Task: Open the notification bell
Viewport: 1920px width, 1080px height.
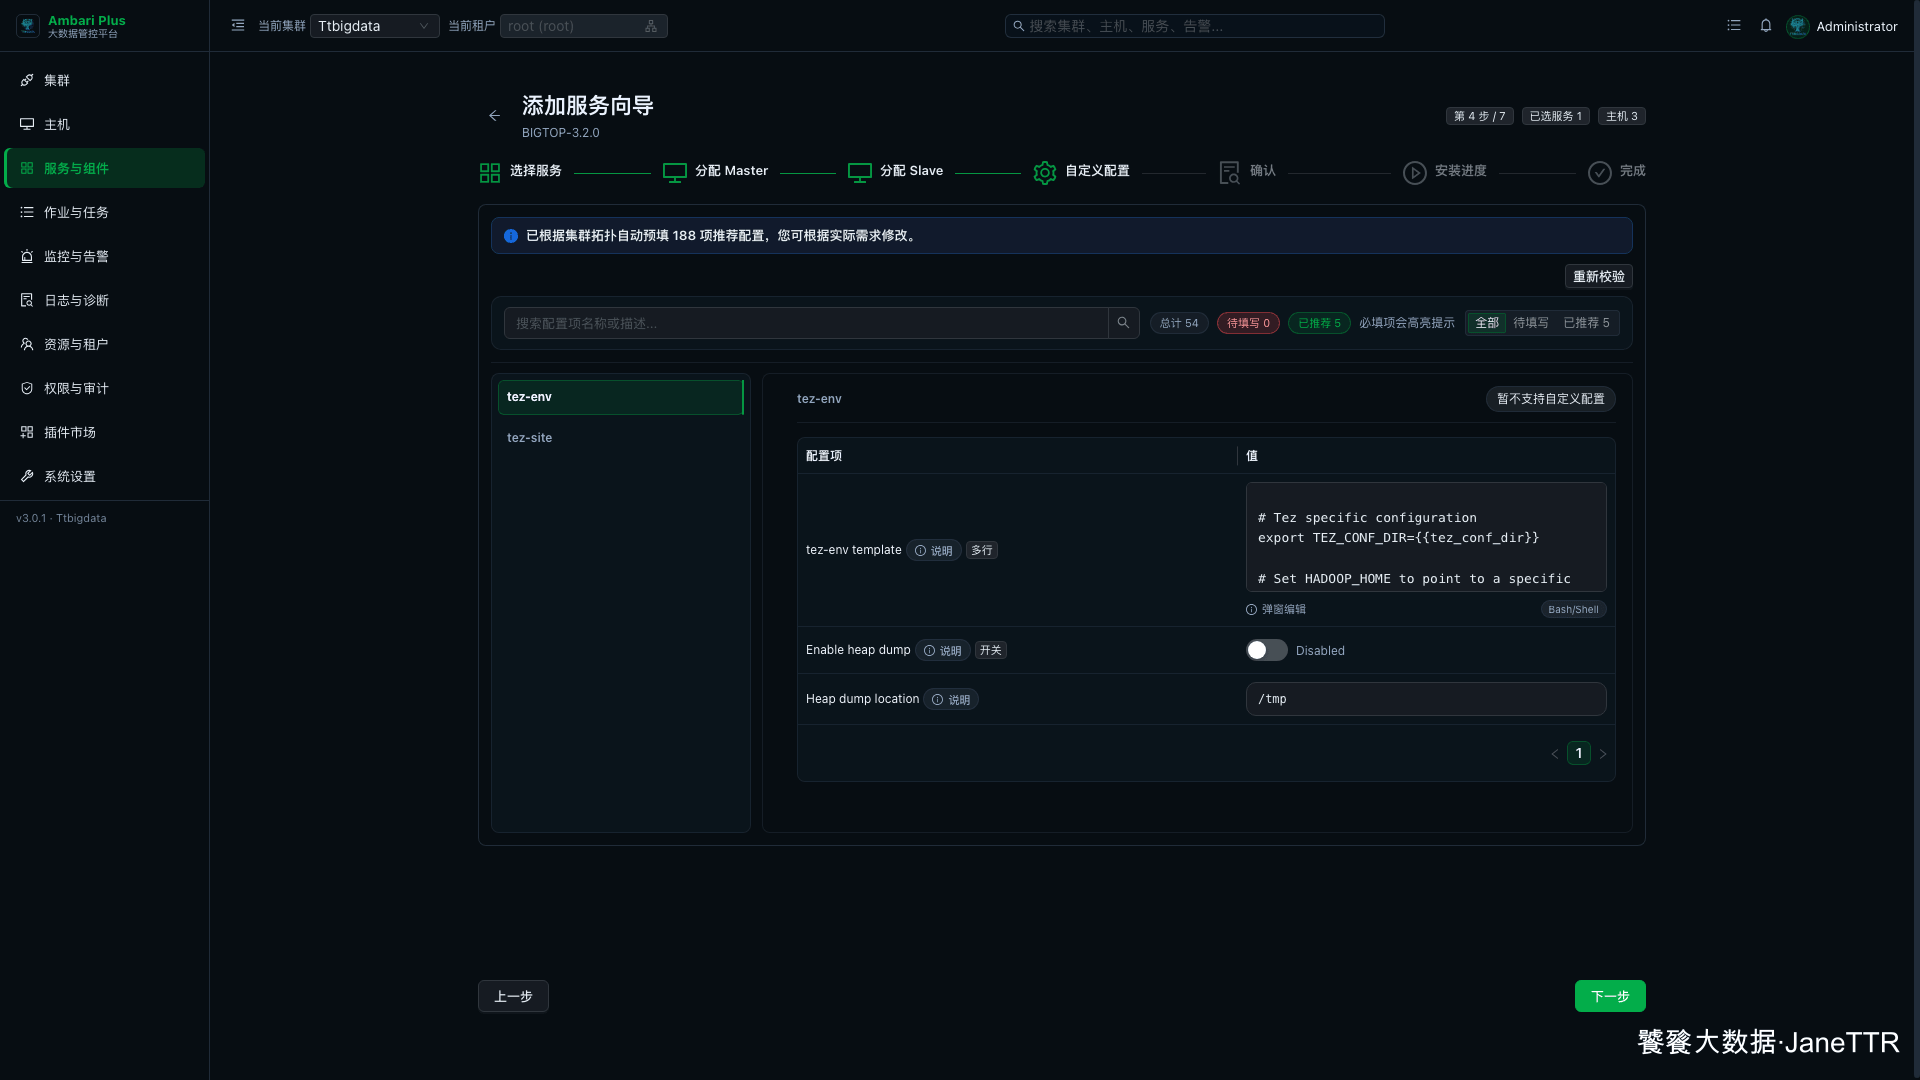Action: tap(1766, 26)
